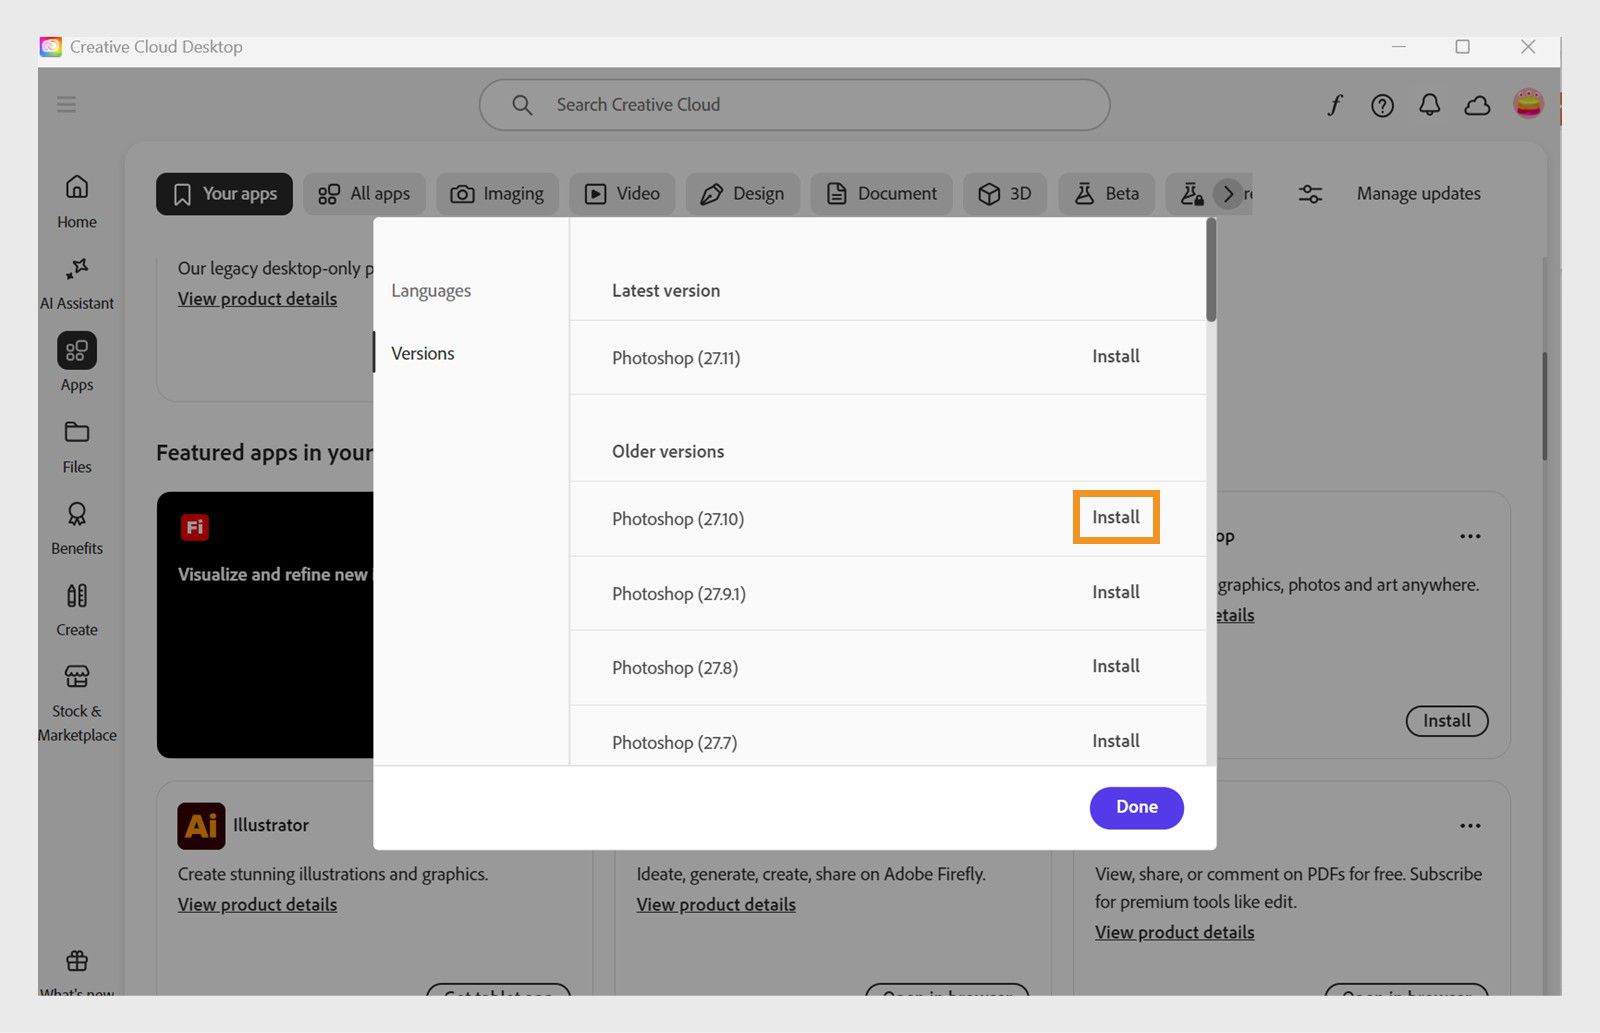Open View product details under PDF description
This screenshot has height=1033, width=1600.
(x=1174, y=933)
